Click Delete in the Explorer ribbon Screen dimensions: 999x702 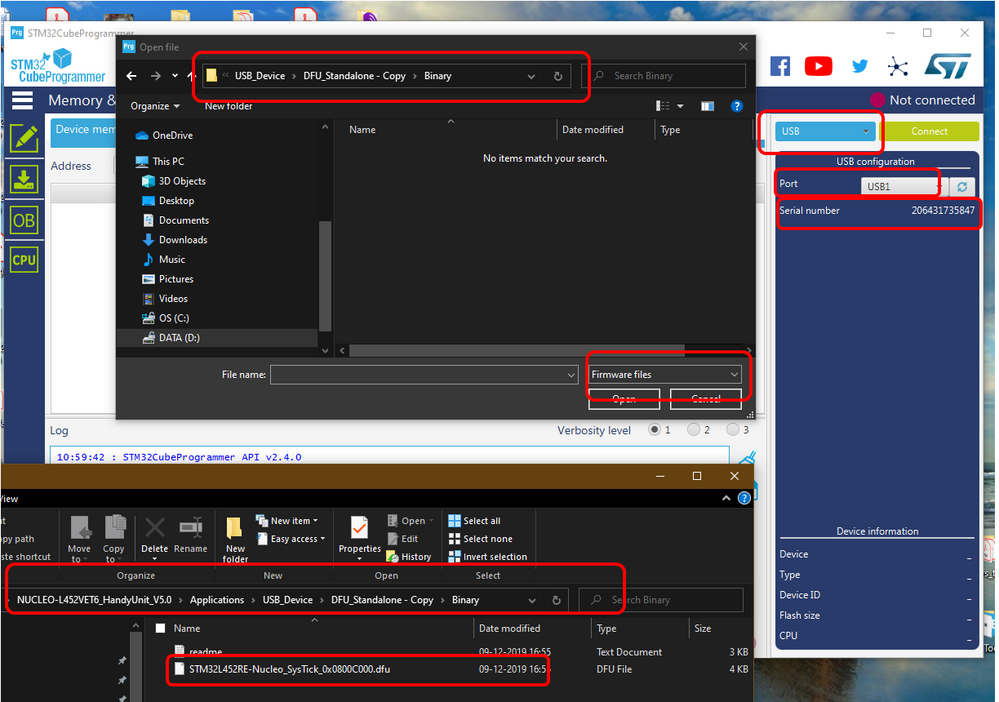(155, 537)
